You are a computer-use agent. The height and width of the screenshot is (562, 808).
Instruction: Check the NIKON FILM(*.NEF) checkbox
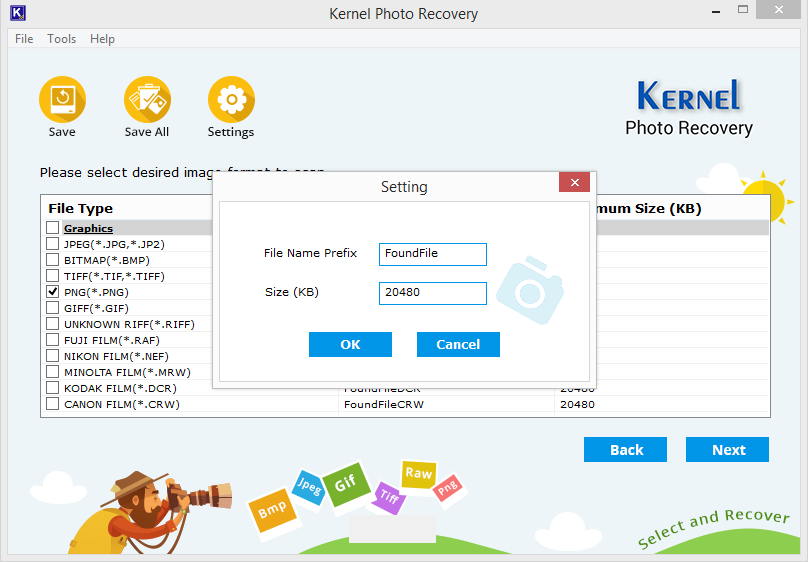click(53, 356)
